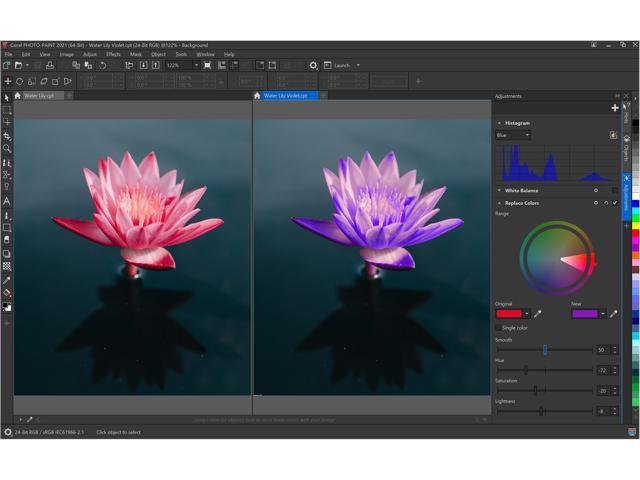
Task: Select the Pick tool in the toolbox
Action: coord(7,97)
